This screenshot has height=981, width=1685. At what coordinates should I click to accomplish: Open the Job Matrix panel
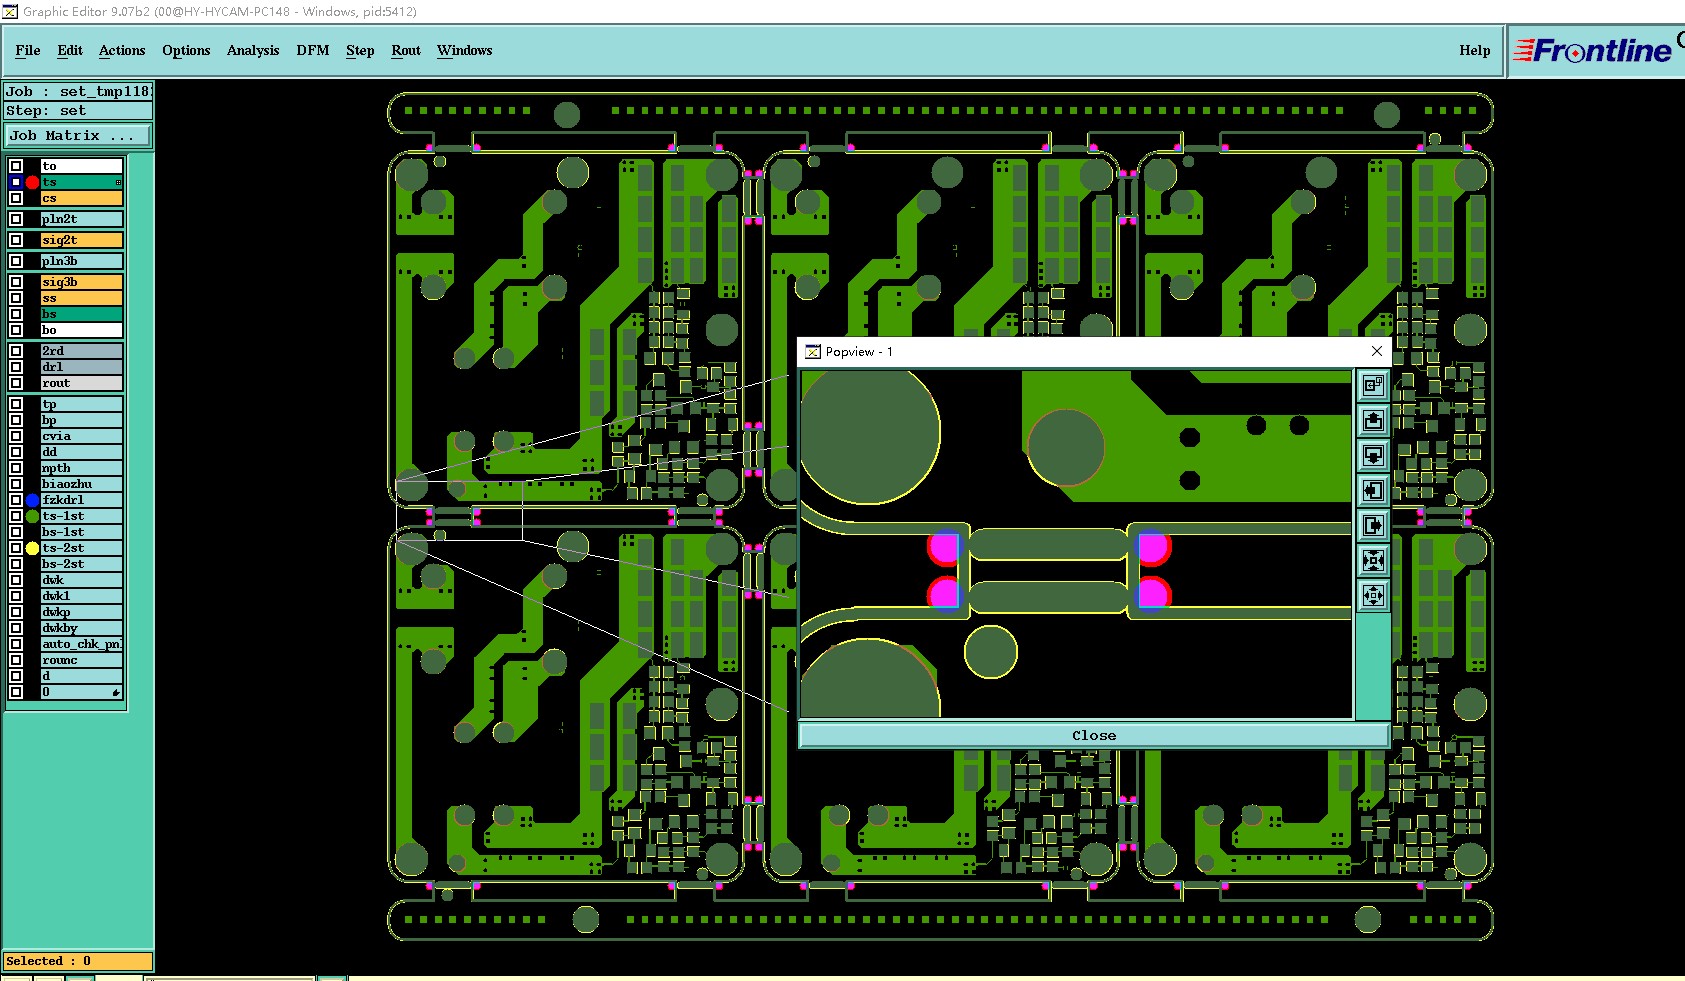point(78,135)
